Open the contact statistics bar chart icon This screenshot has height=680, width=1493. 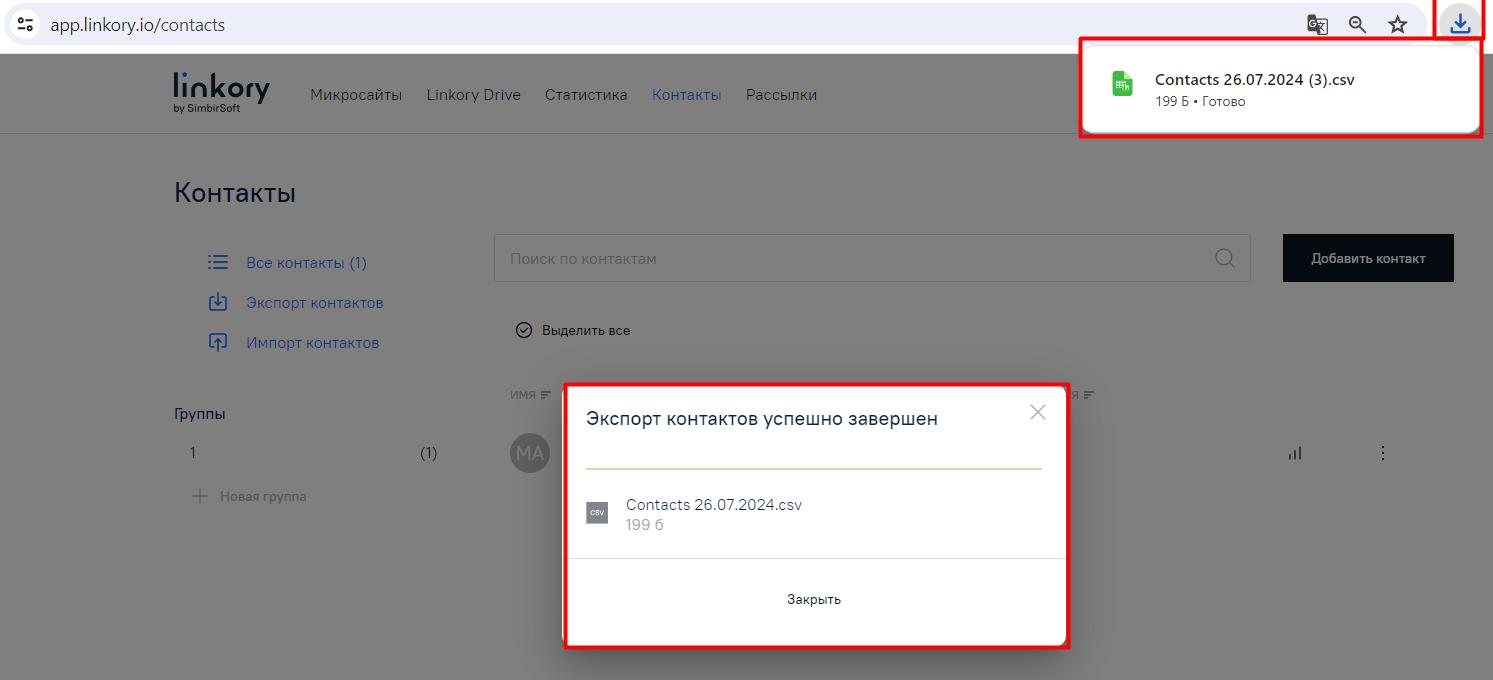pos(1294,452)
